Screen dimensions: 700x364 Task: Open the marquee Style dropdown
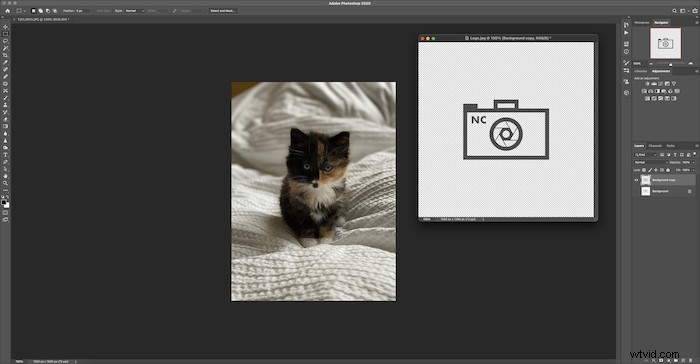(134, 11)
